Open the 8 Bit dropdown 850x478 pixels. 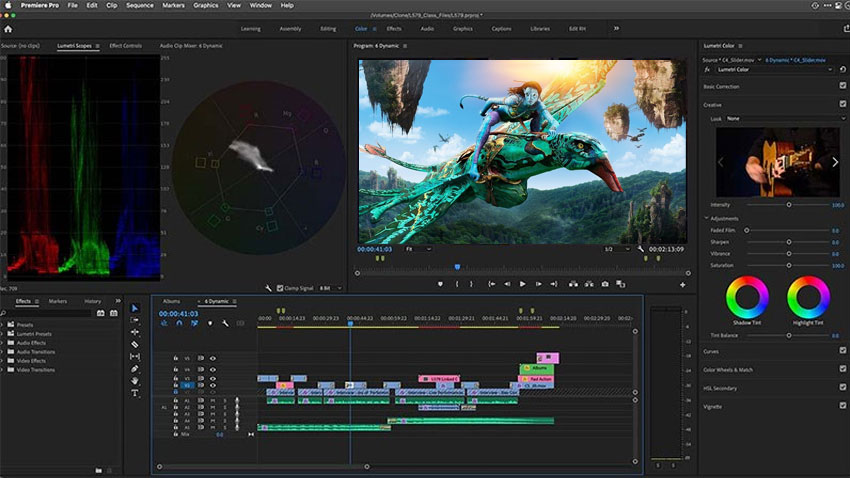click(330, 288)
